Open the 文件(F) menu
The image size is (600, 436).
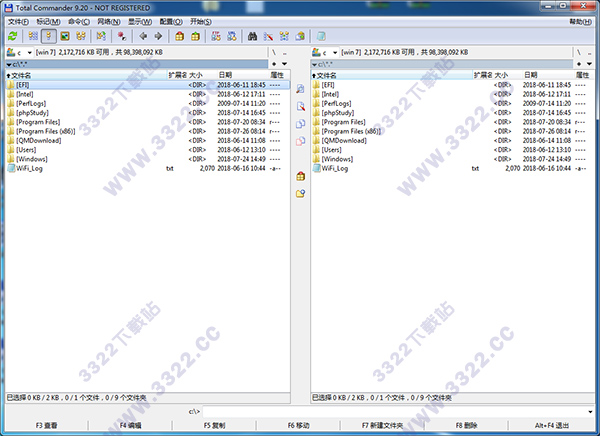tap(18, 22)
